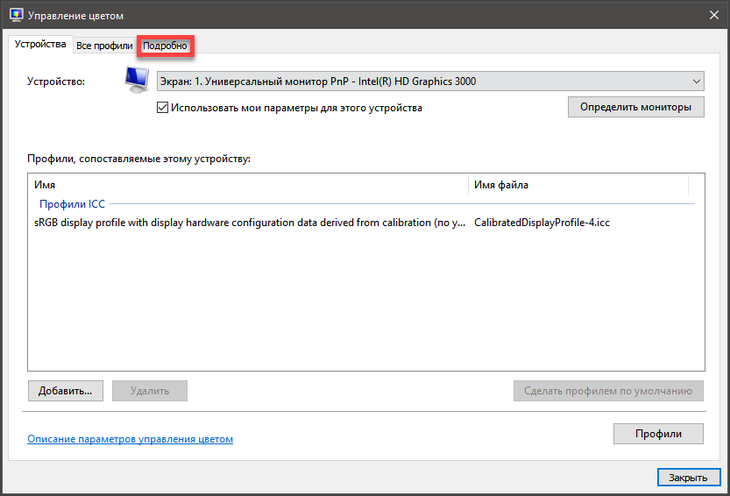730x496 pixels.
Task: Click the Профили ICC group header
Action: pyautogui.click(x=72, y=204)
